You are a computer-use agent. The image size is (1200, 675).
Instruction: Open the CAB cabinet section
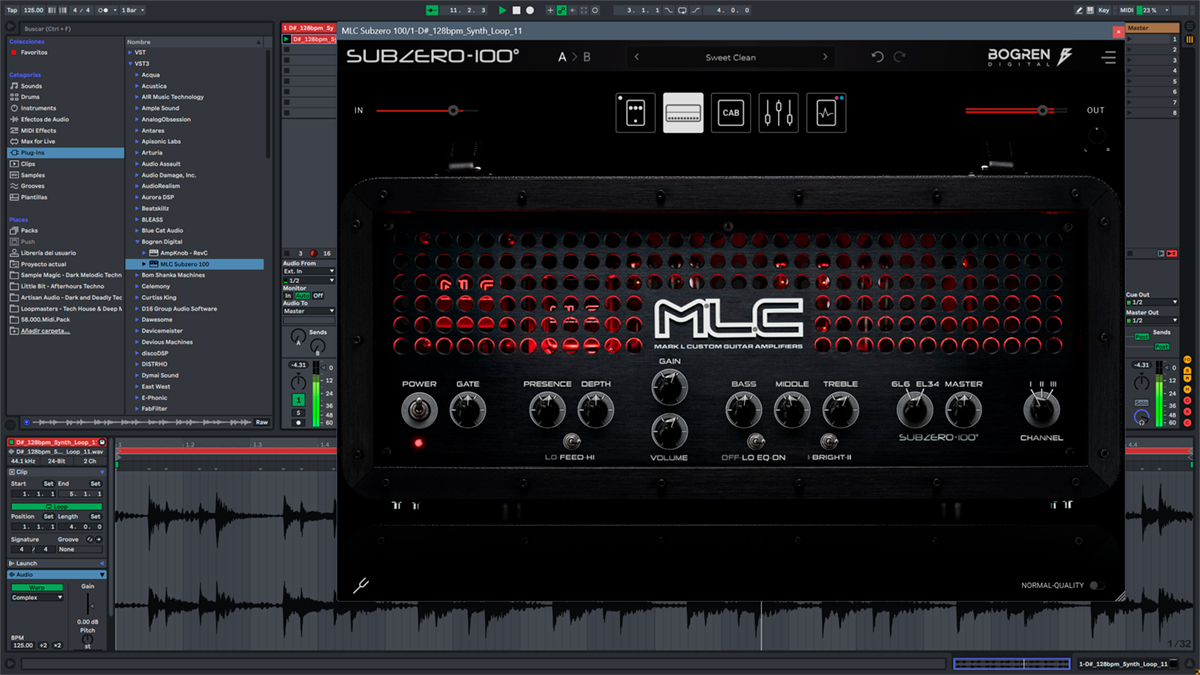tap(731, 113)
